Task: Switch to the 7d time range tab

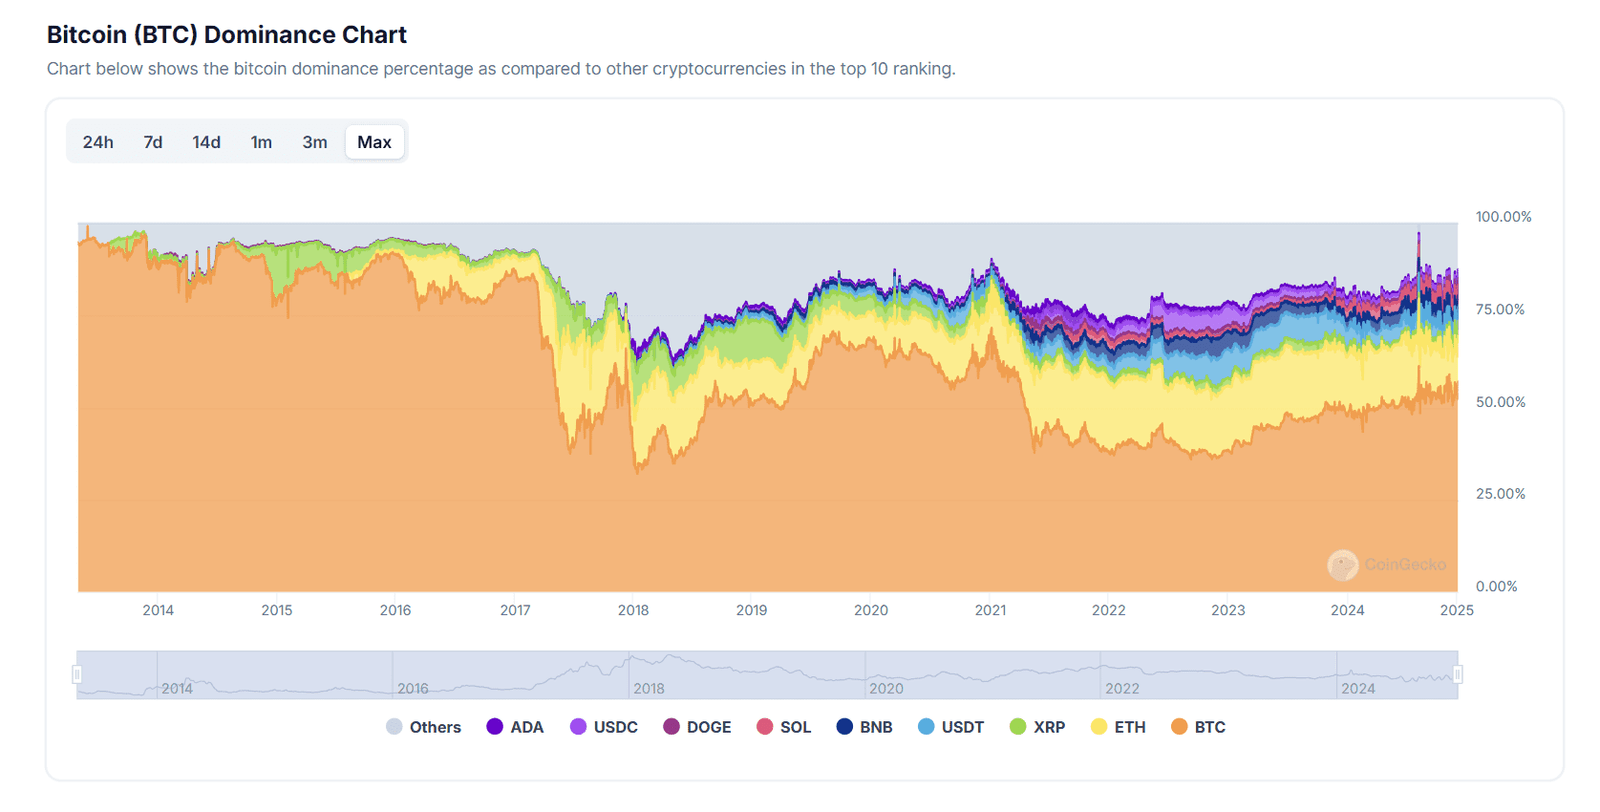Action: [x=152, y=141]
